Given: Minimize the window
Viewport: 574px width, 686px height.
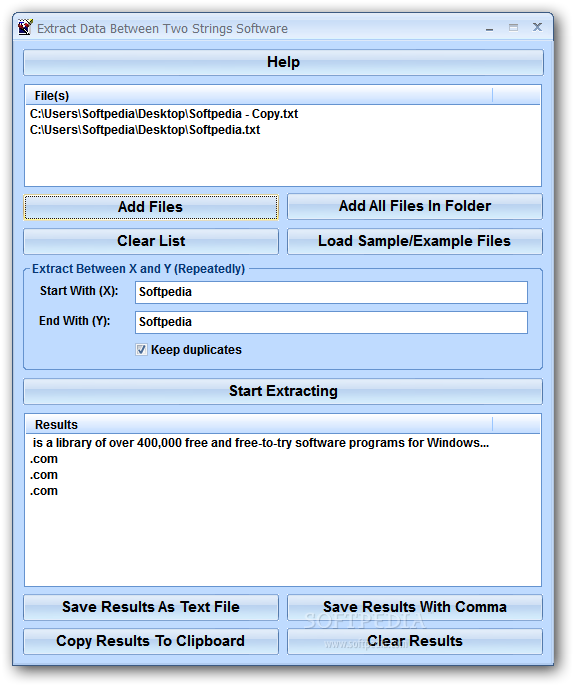Looking at the screenshot, I should pyautogui.click(x=490, y=28).
